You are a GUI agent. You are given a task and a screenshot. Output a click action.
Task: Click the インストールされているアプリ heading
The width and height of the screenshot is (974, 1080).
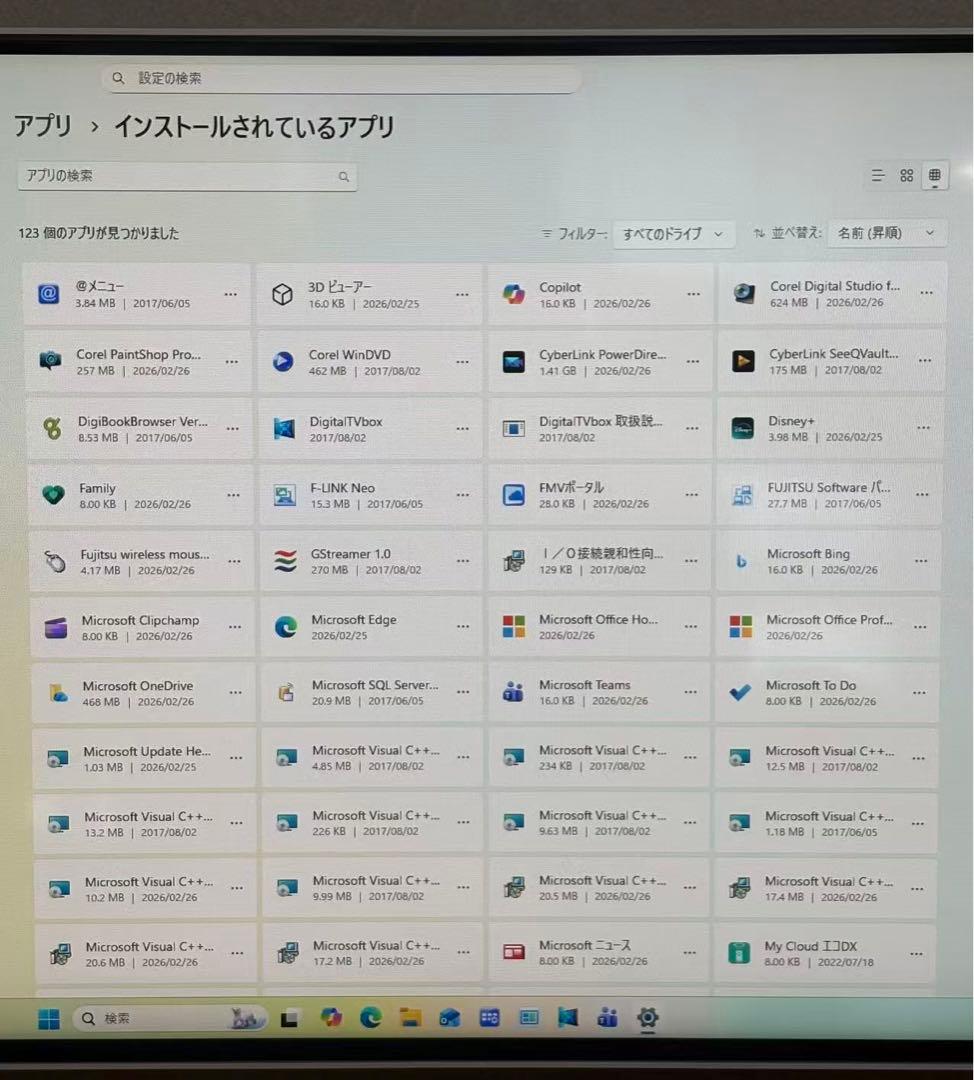pyautogui.click(x=254, y=127)
